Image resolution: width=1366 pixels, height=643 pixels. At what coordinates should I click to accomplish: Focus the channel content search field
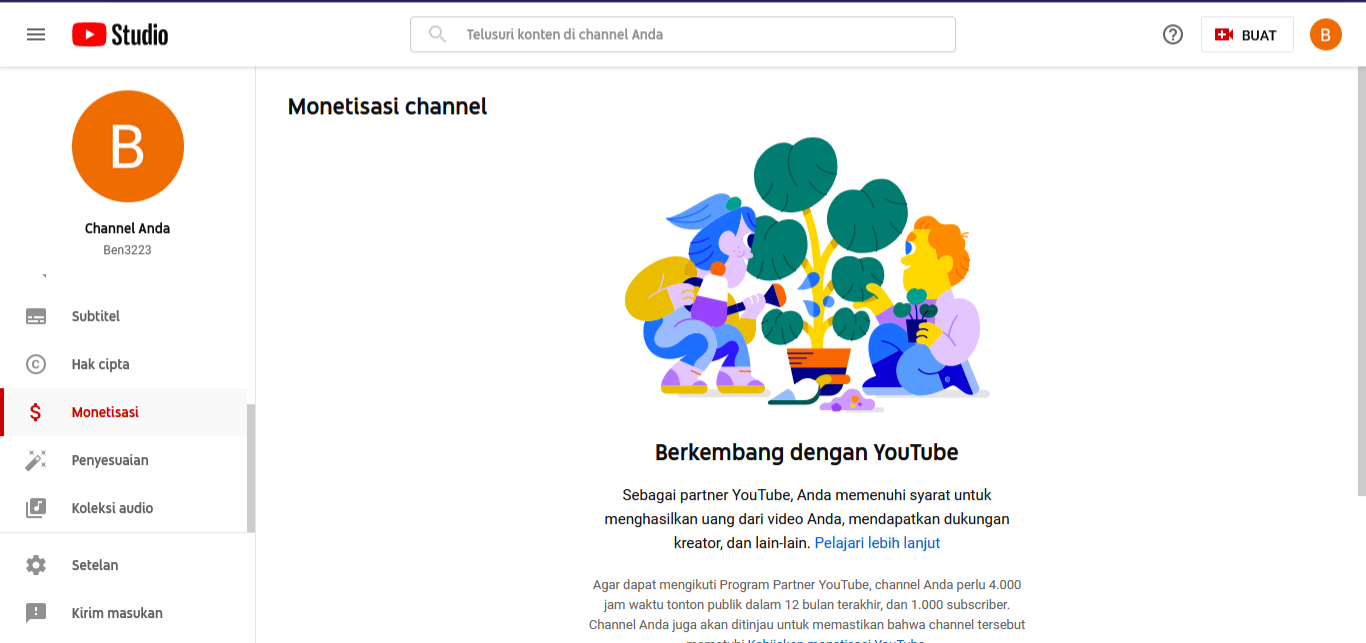682,34
